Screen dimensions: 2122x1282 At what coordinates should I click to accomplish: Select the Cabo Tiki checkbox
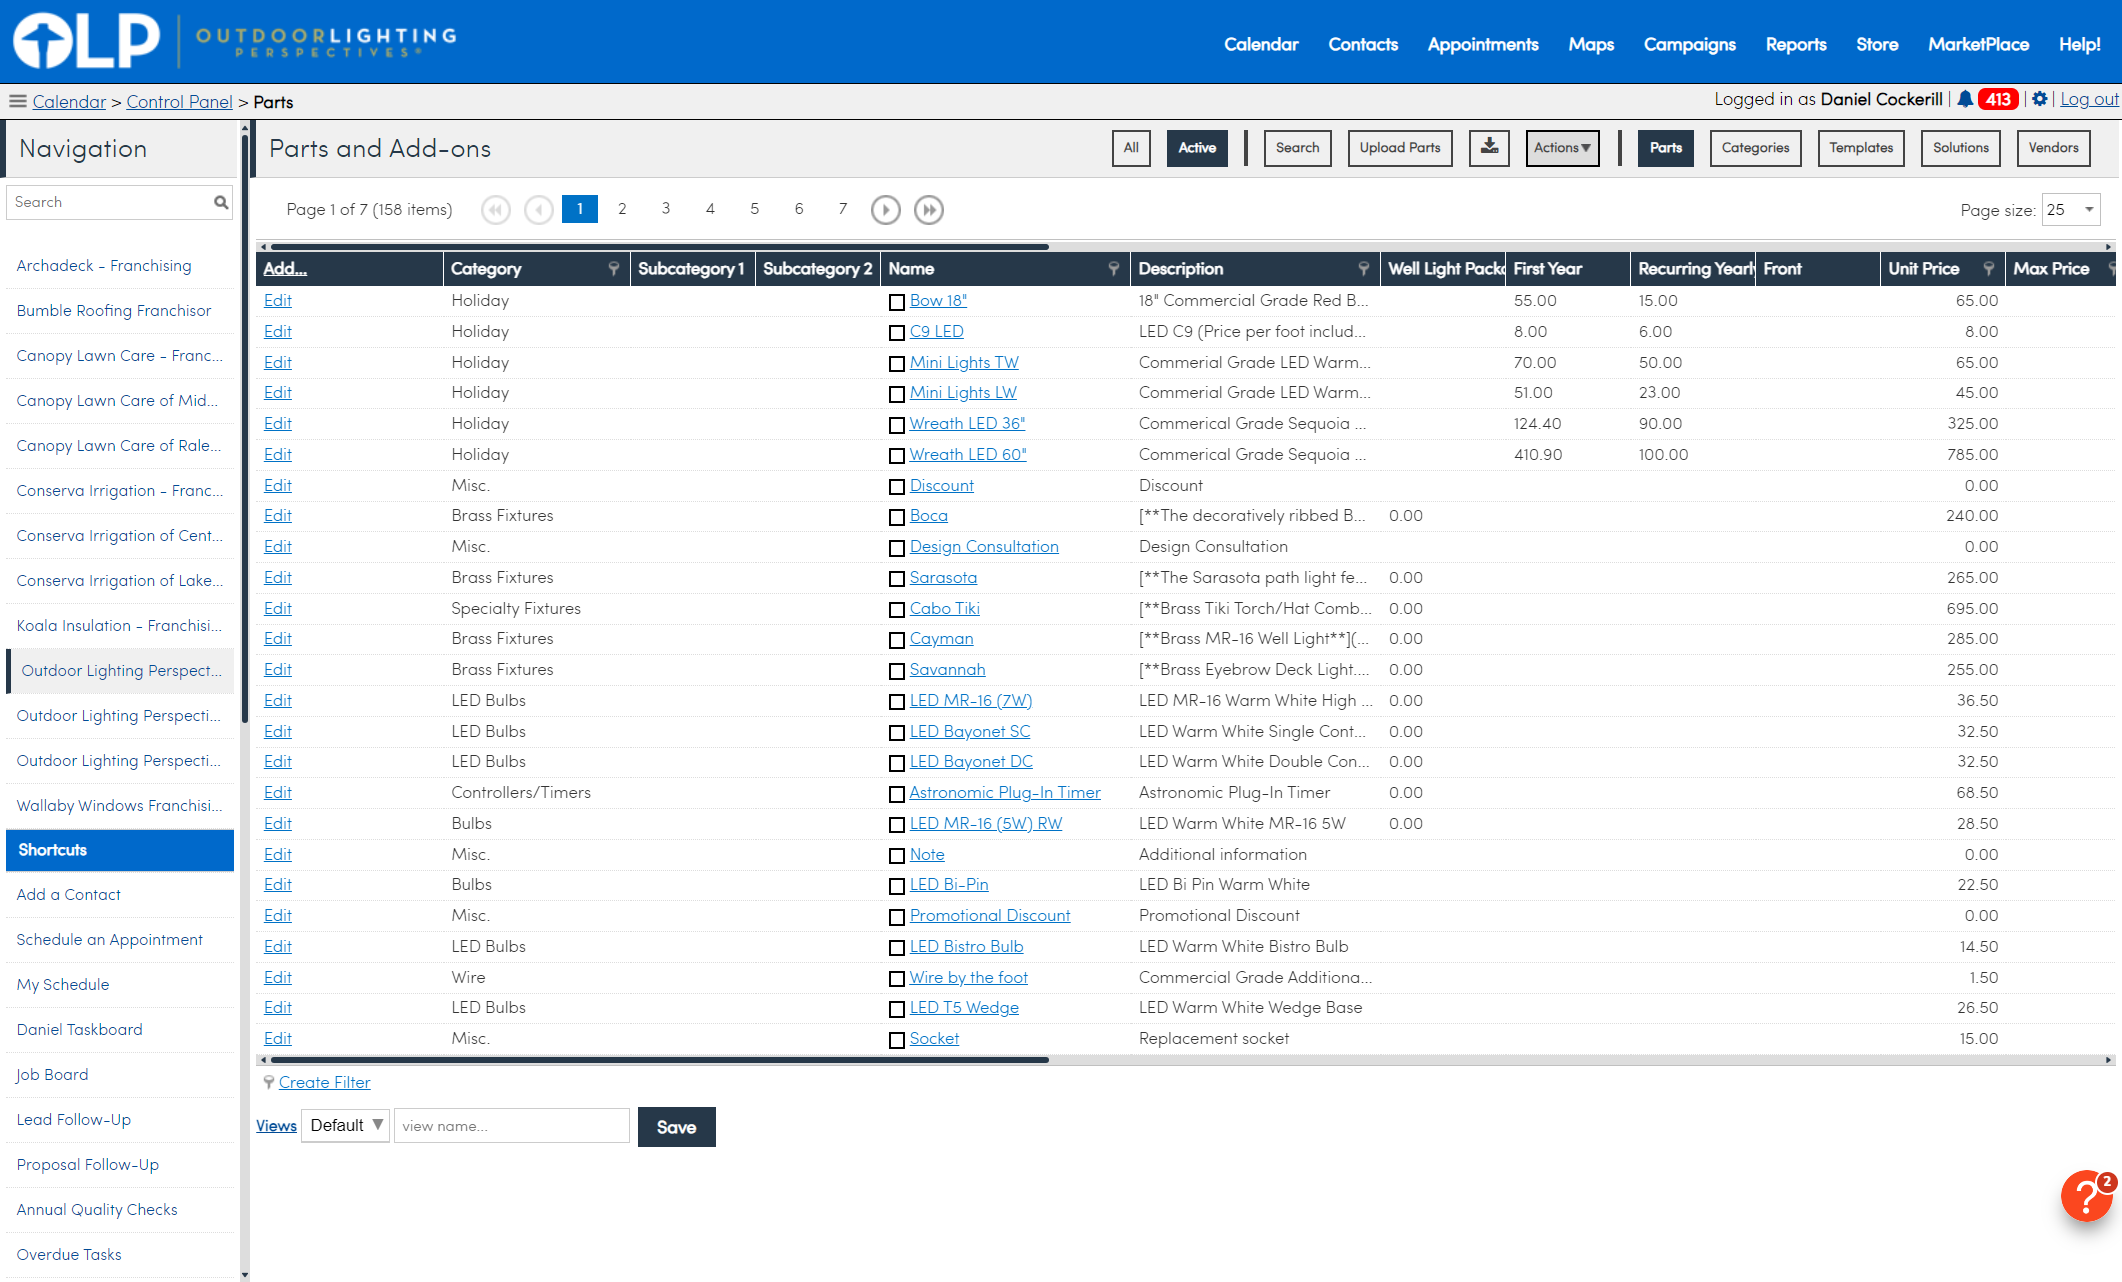897,610
